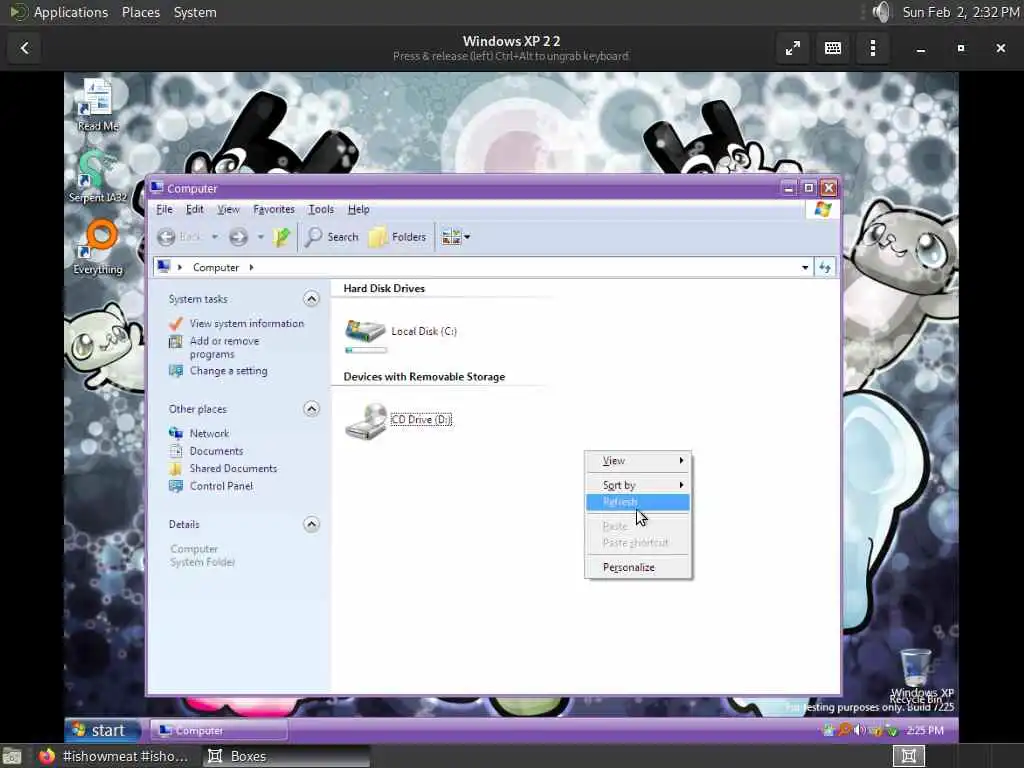Open the Edit menu

(x=195, y=210)
